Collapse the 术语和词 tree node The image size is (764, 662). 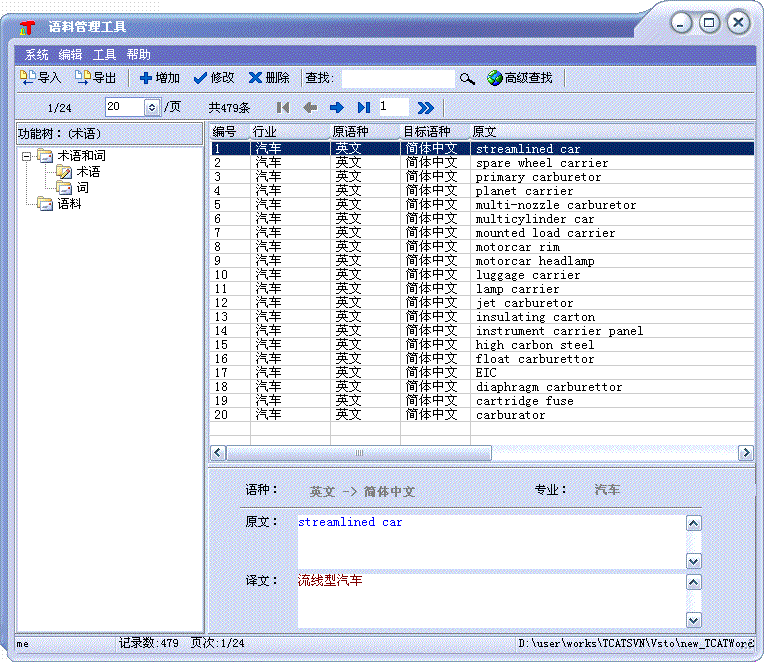pyautogui.click(x=27, y=156)
